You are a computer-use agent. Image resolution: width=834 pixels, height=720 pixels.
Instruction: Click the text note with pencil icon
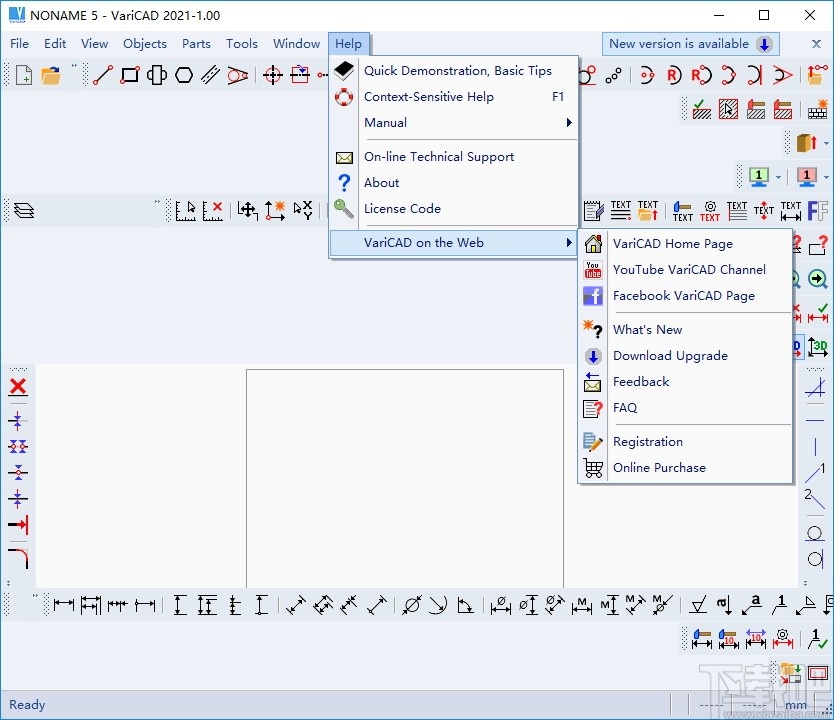tap(593, 211)
